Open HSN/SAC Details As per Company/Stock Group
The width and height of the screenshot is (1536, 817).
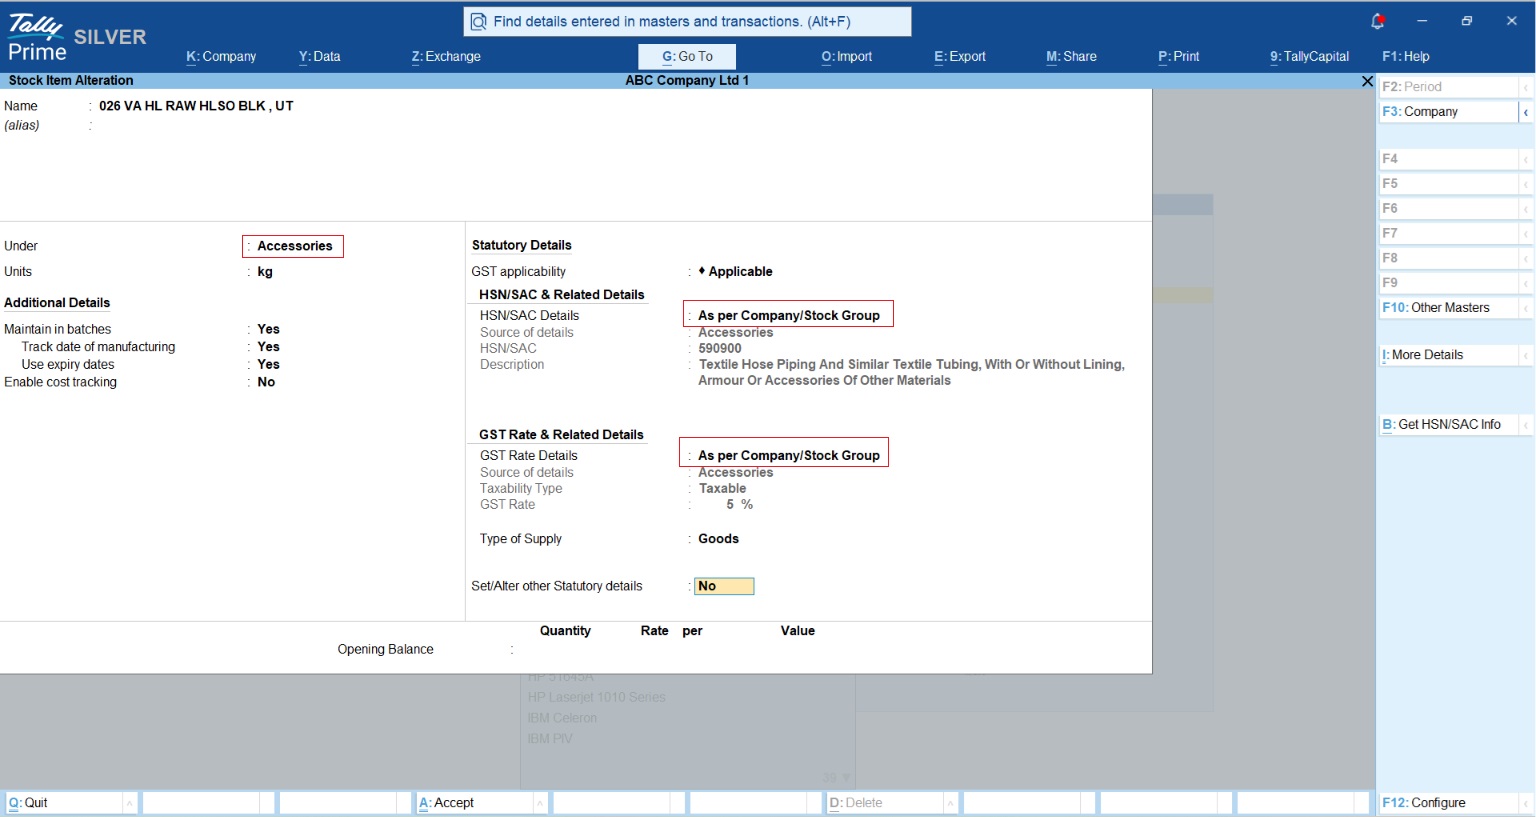pos(788,315)
